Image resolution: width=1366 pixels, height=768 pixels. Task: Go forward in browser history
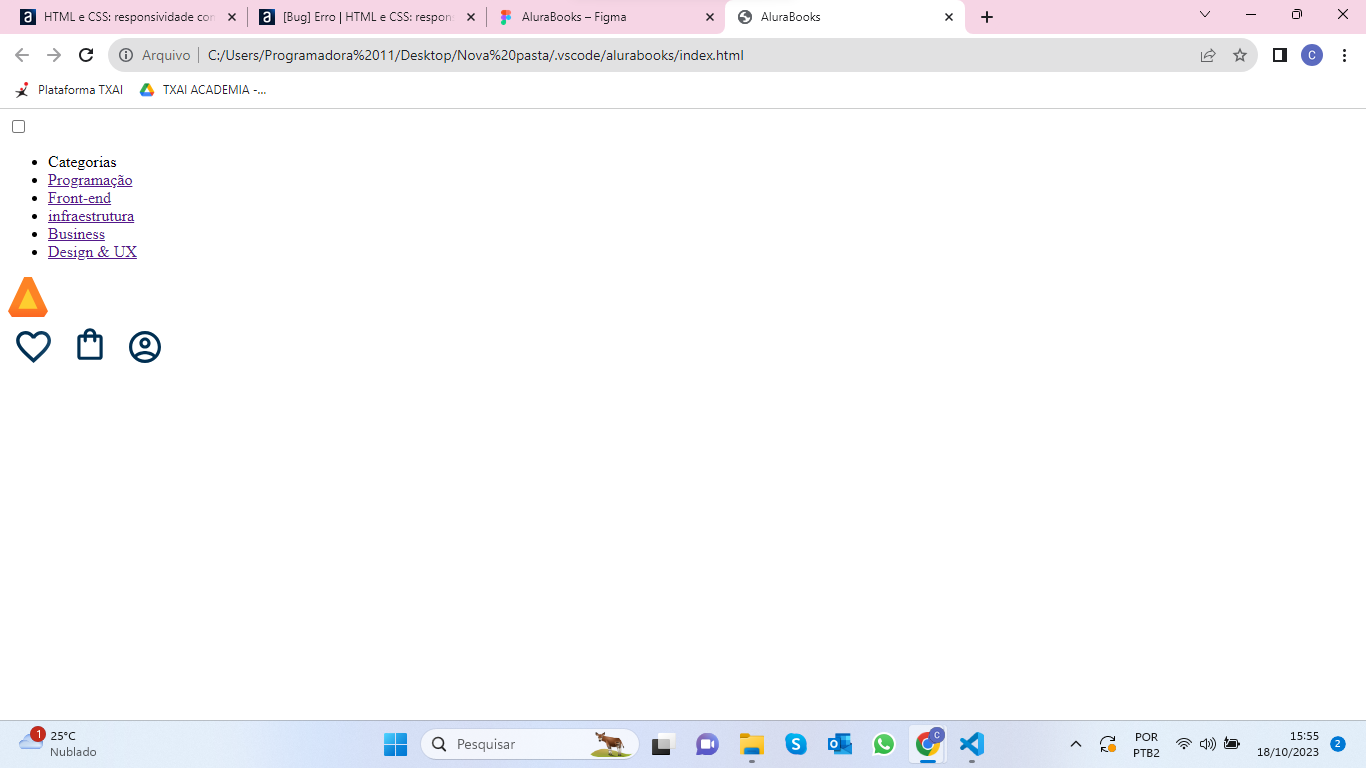(x=54, y=55)
